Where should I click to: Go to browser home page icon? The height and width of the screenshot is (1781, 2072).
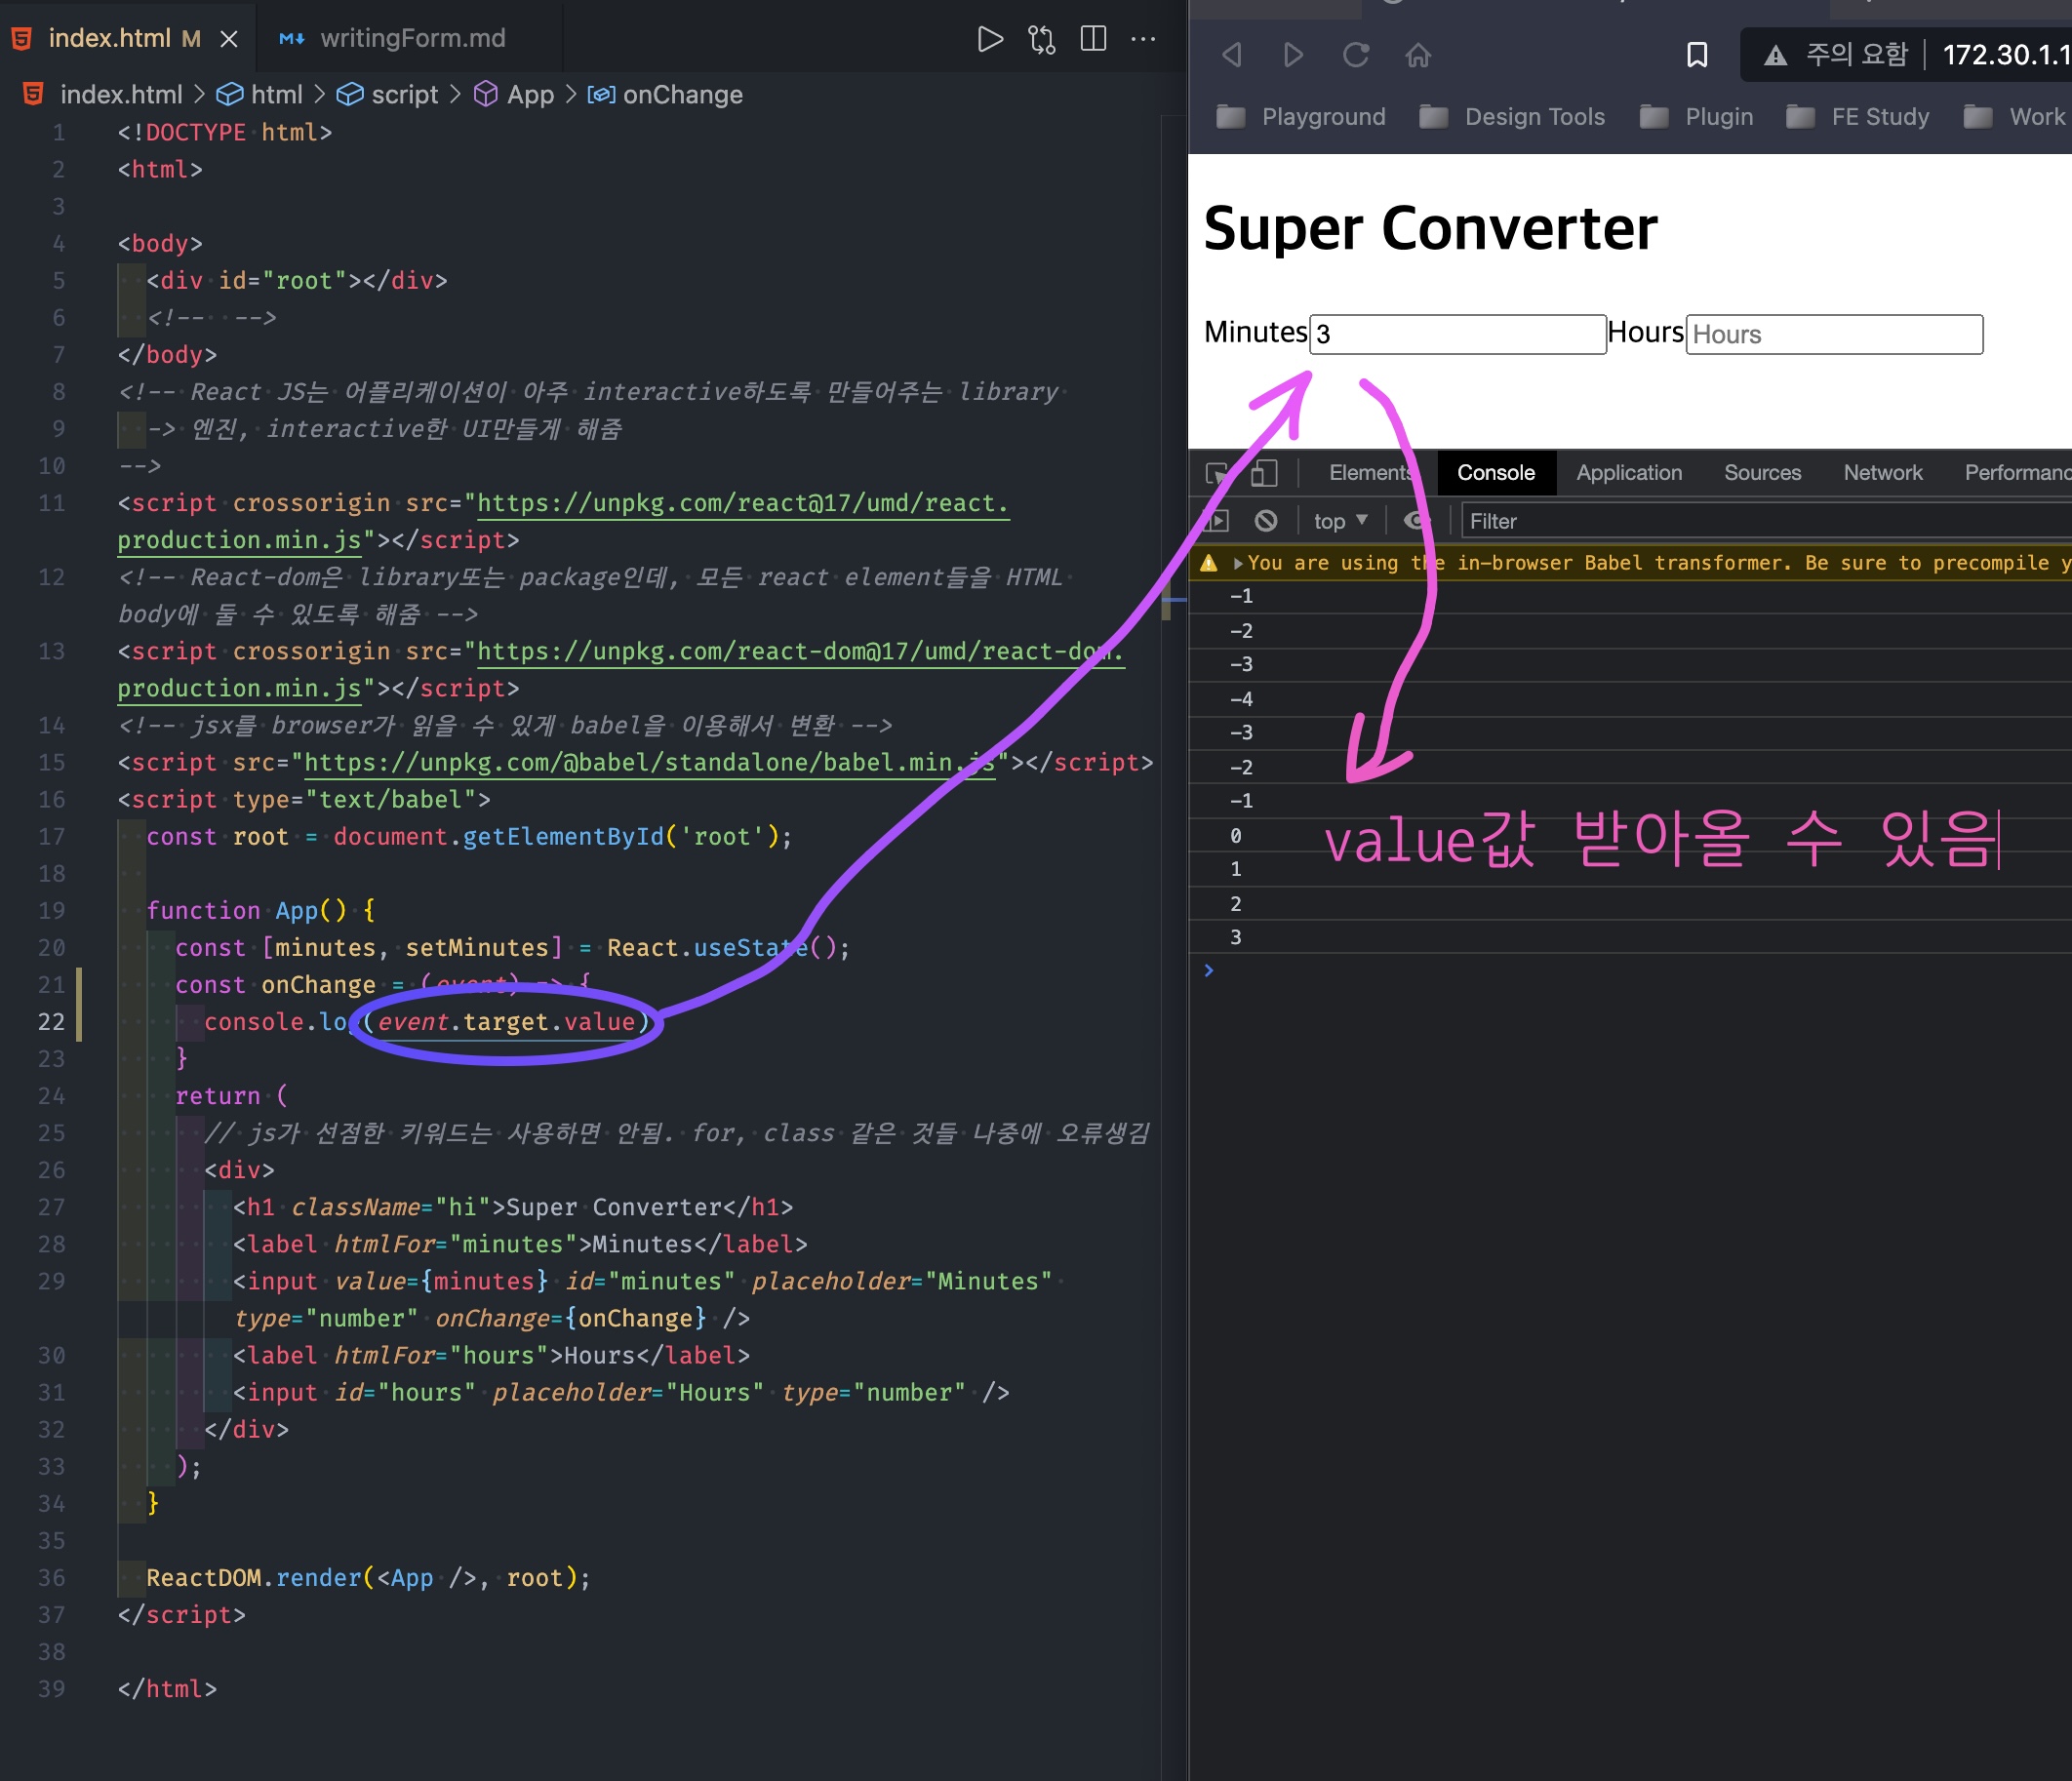coord(1418,55)
